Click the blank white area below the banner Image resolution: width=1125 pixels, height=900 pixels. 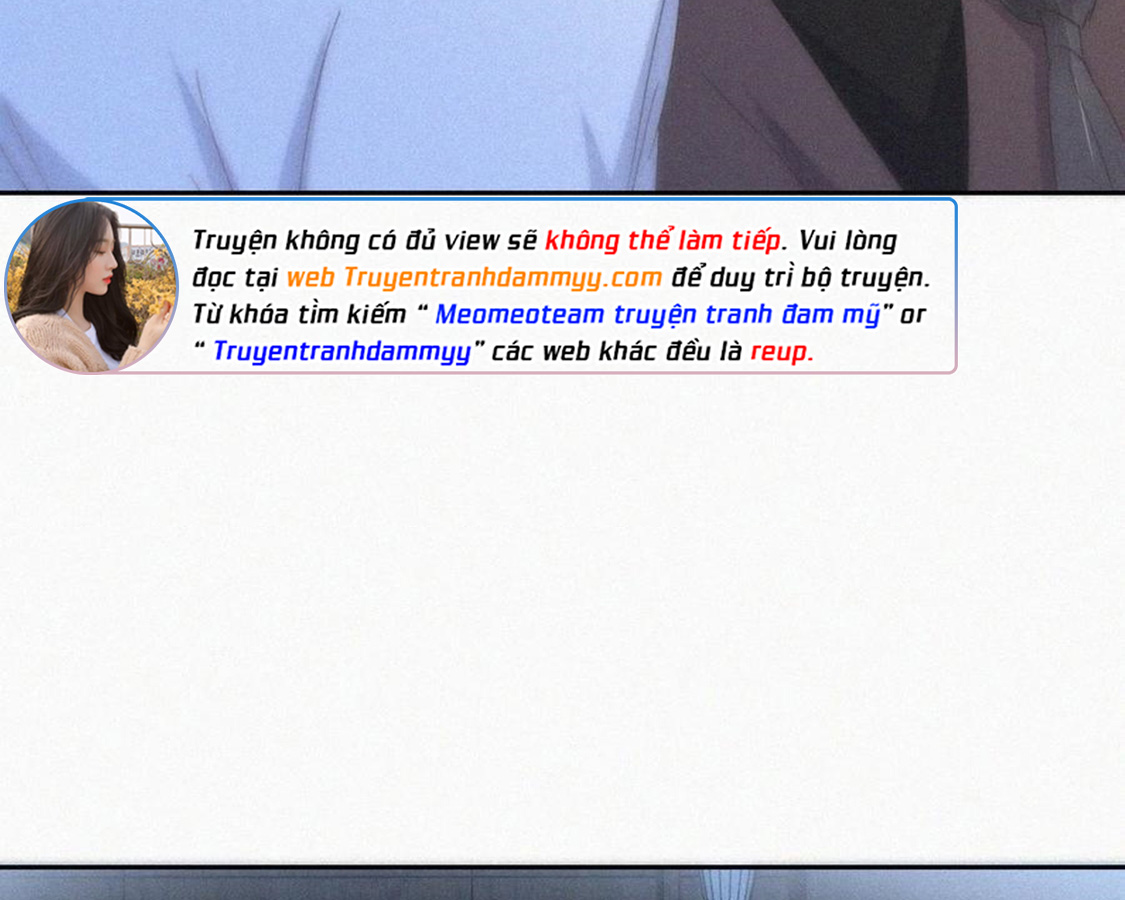pyautogui.click(x=560, y=620)
